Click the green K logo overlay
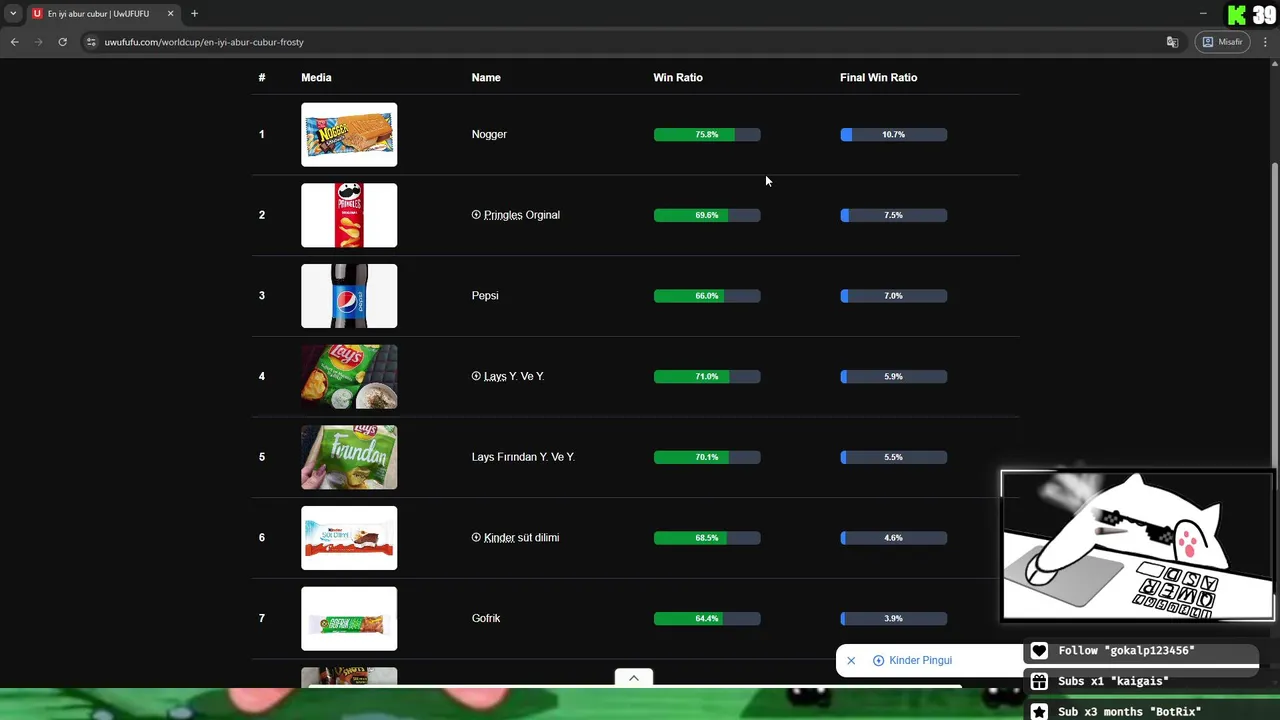Image resolution: width=1280 pixels, height=720 pixels. [1237, 15]
